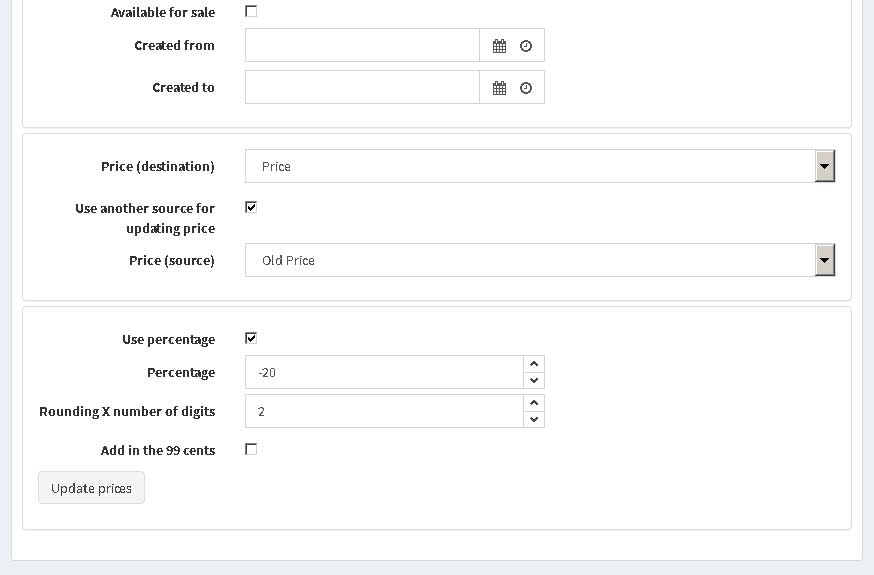The height and width of the screenshot is (575, 874).
Task: Open calendar picker for Created from
Action: click(499, 46)
